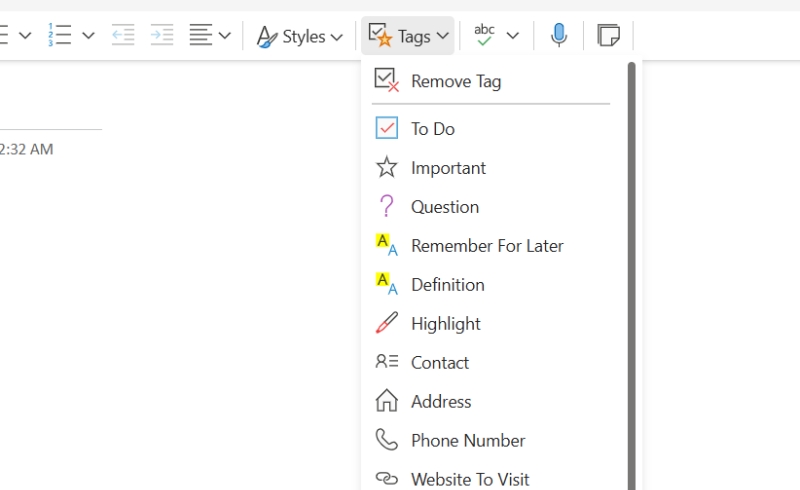The width and height of the screenshot is (800, 490).
Task: Click the paragraph alignment icon
Action: click(201, 35)
